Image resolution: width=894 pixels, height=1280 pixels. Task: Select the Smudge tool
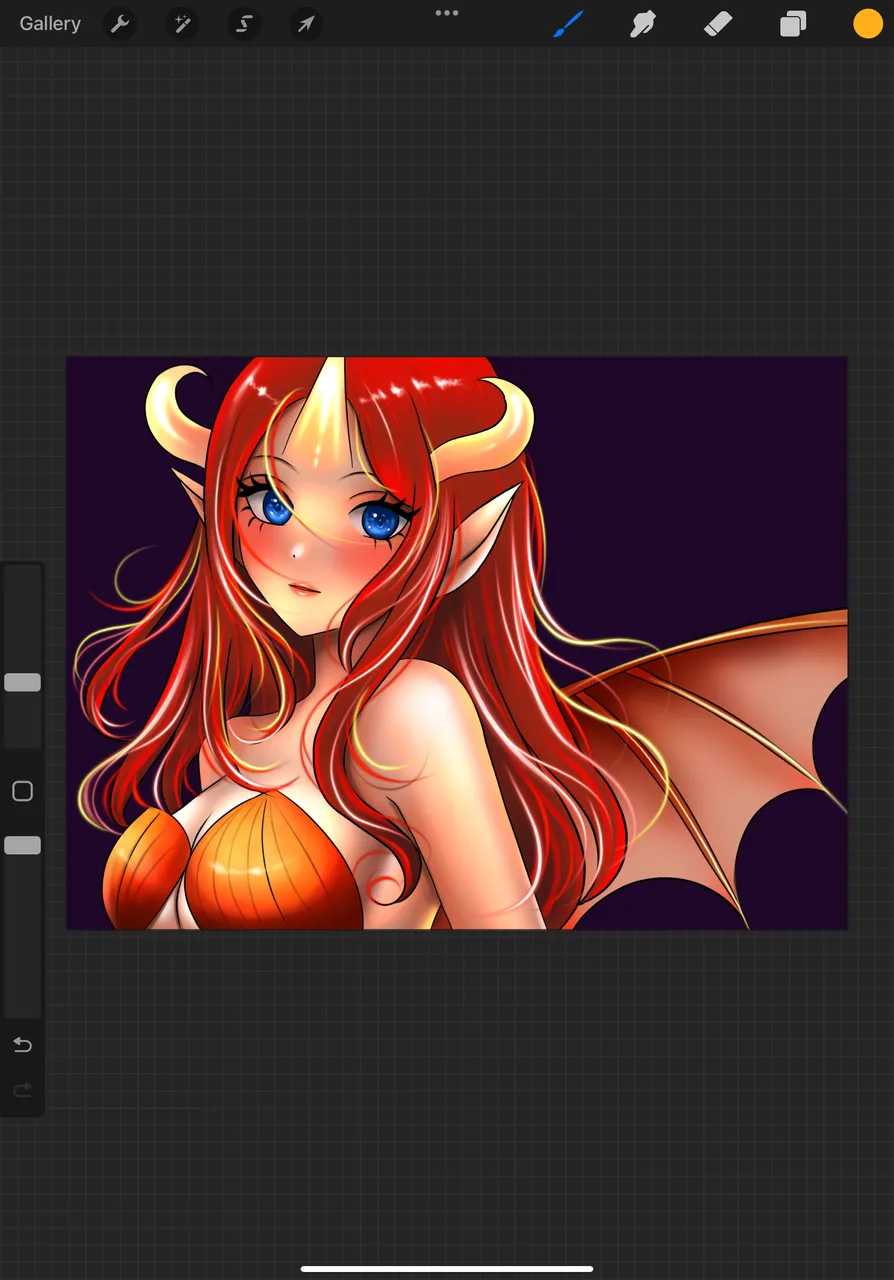643,24
